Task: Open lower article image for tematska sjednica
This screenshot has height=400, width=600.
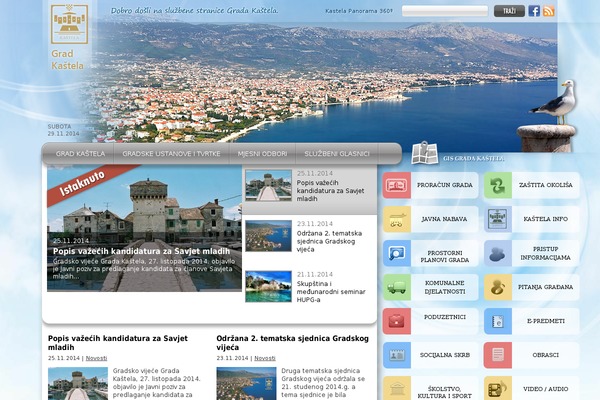Action: pyautogui.click(x=246, y=384)
